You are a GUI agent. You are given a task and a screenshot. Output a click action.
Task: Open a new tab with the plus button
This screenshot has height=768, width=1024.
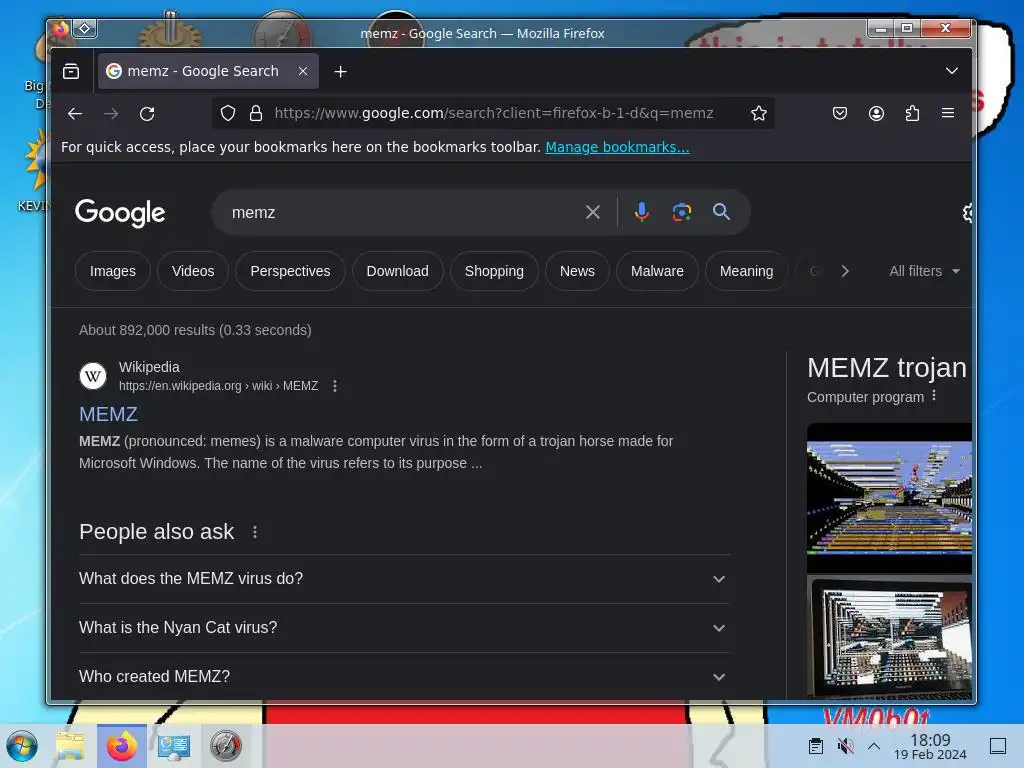pos(340,72)
